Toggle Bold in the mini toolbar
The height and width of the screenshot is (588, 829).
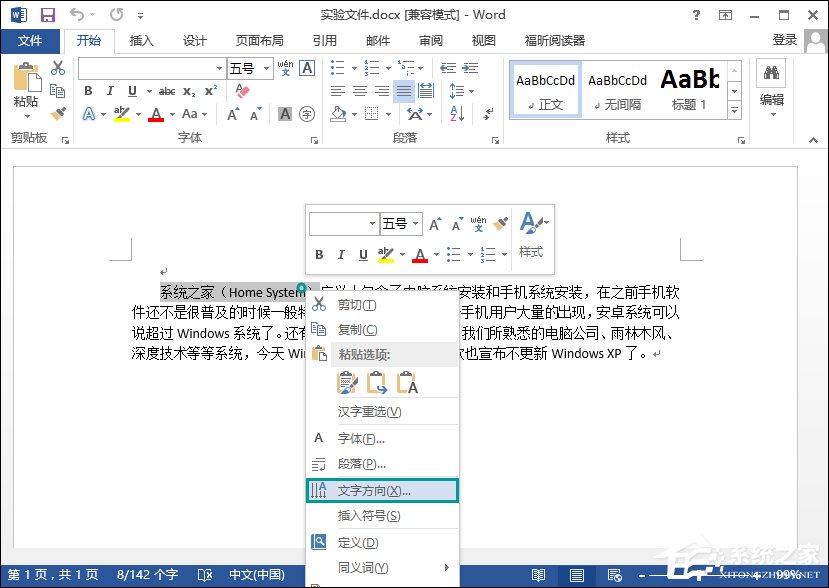[319, 254]
